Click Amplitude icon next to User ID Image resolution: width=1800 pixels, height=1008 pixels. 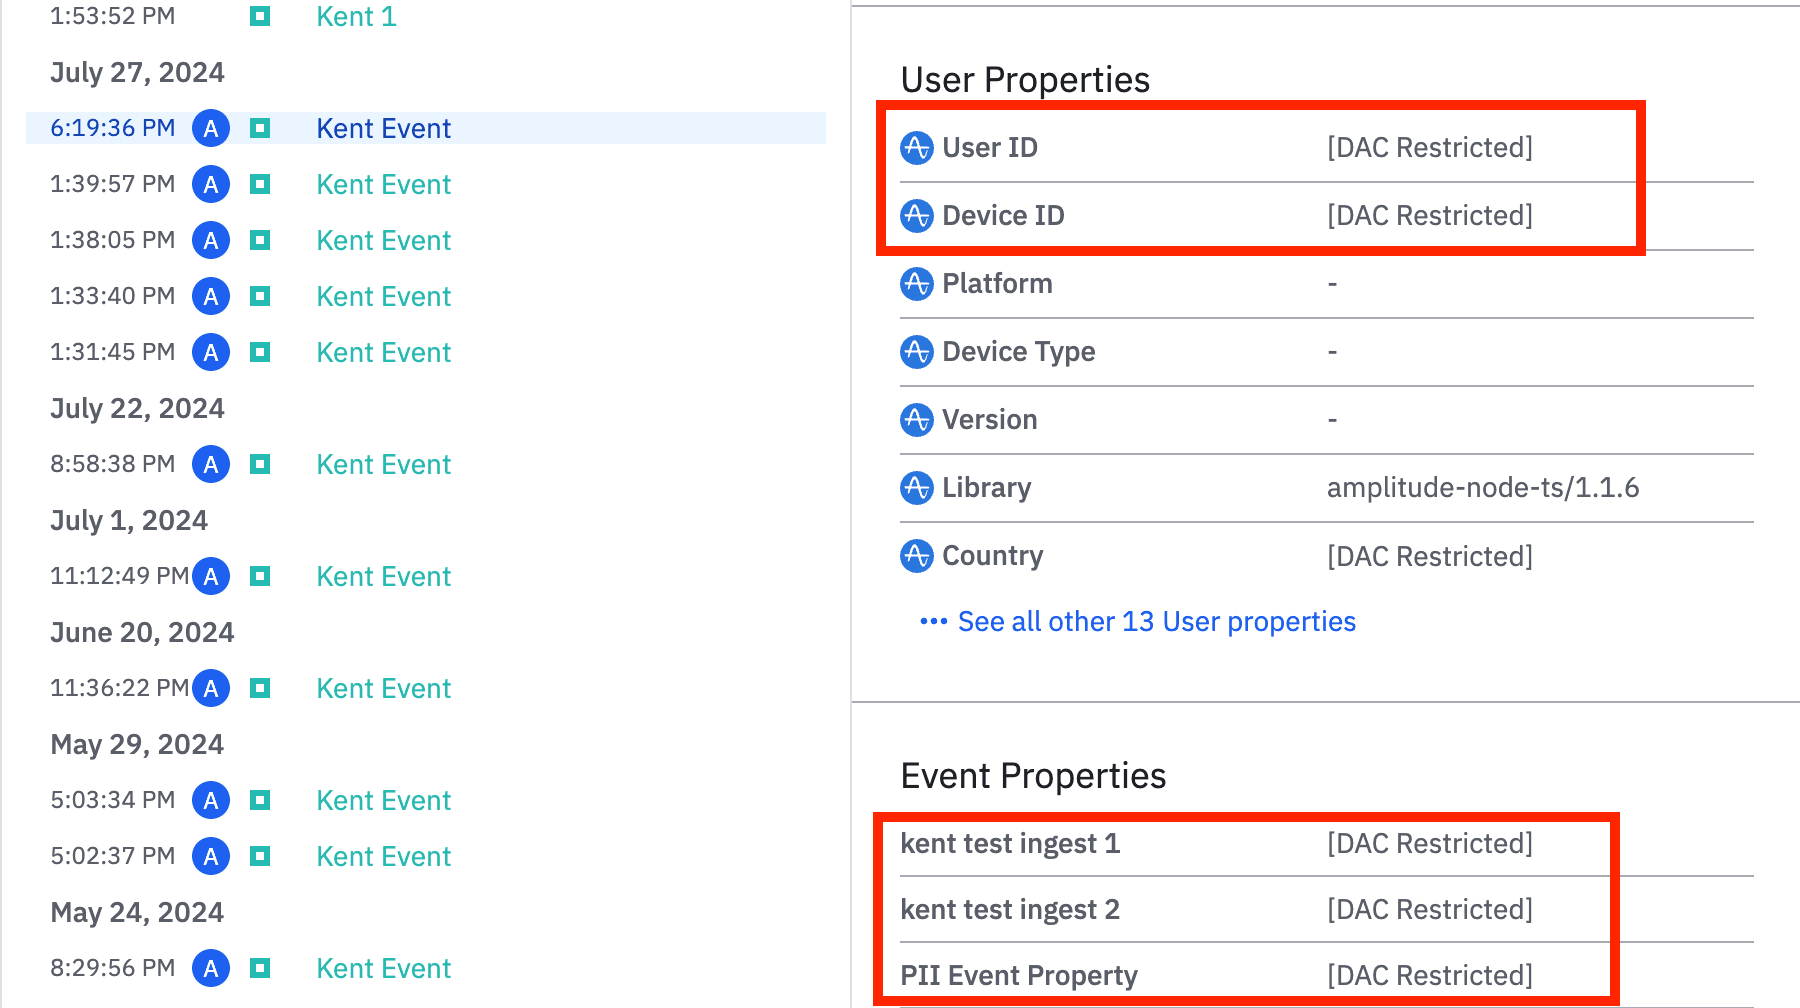[916, 148]
